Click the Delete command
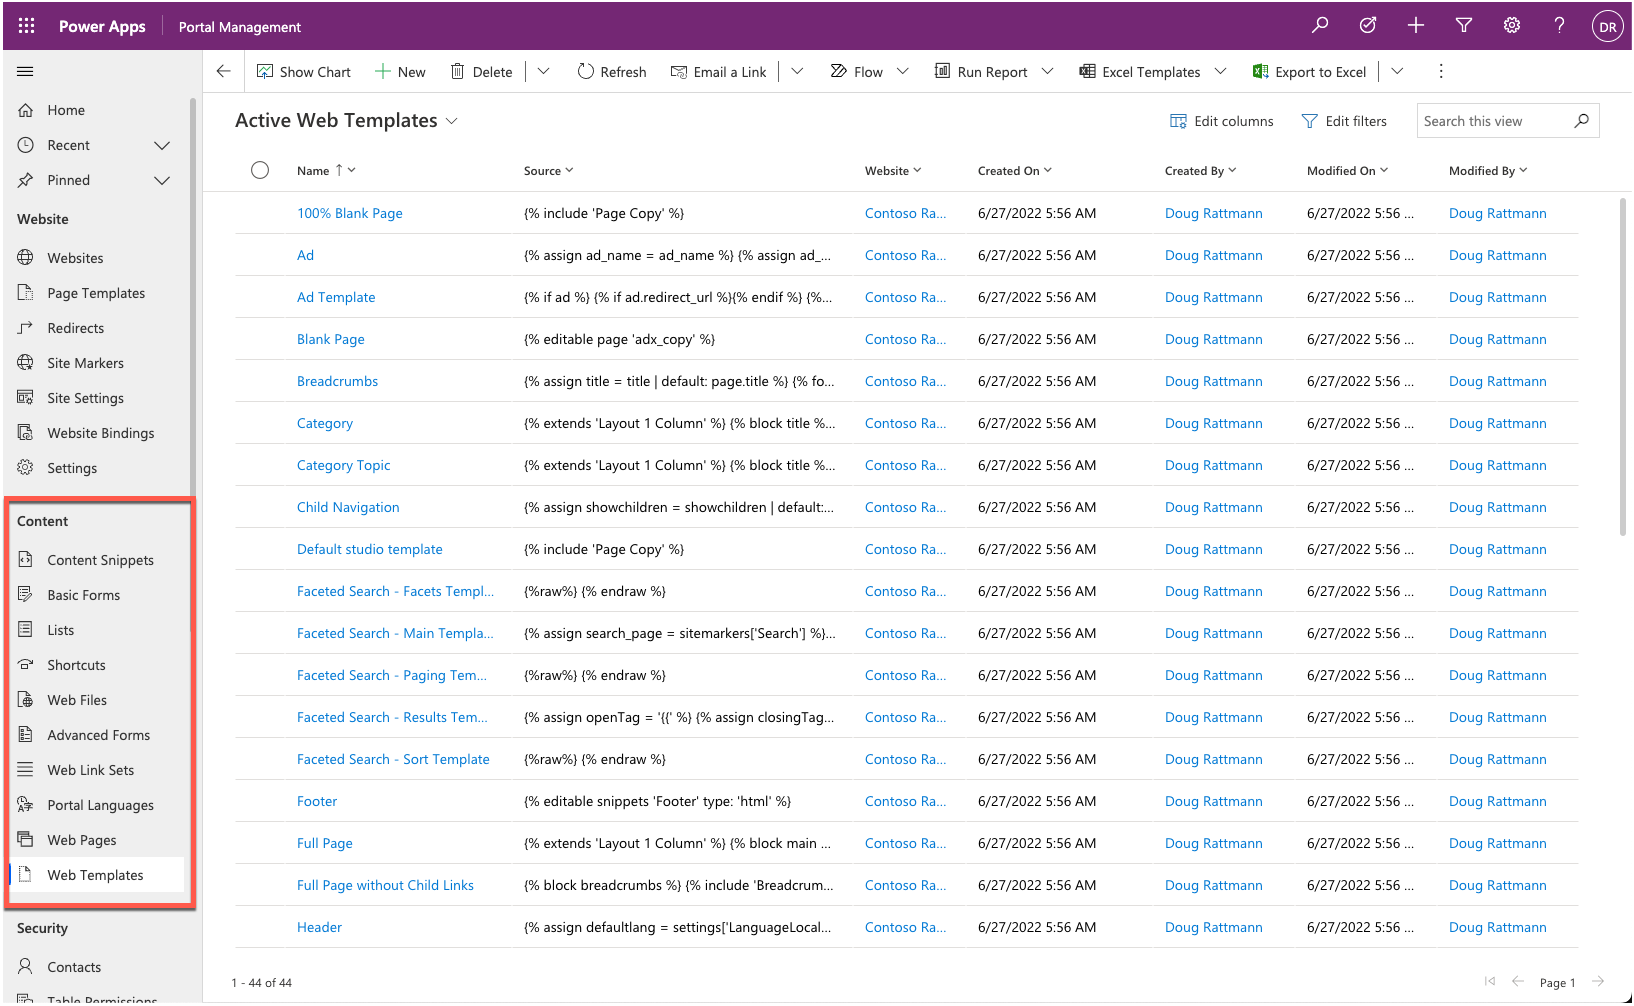This screenshot has width=1634, height=1006. coord(481,72)
